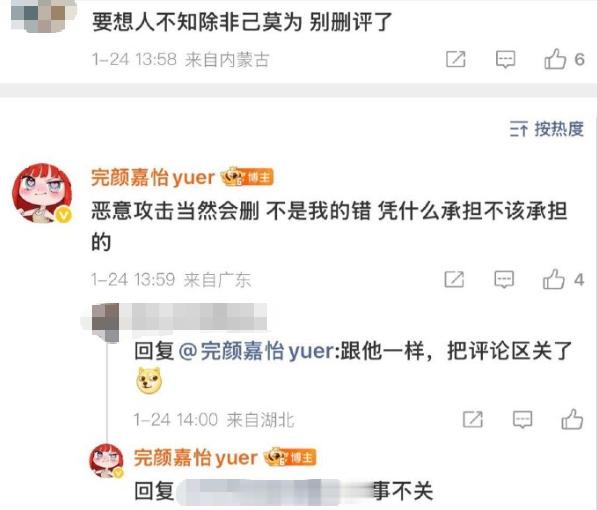The image size is (597, 510).
Task: Open replies on the 13:58 内蒙古 comment
Action: click(505, 59)
